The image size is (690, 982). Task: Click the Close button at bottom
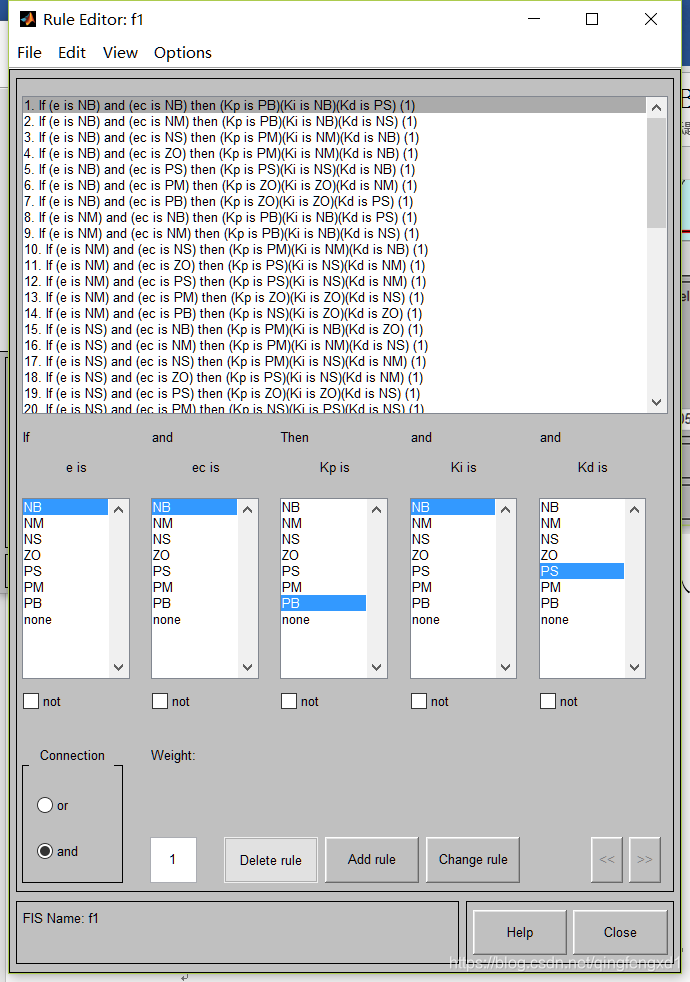pyautogui.click(x=620, y=933)
